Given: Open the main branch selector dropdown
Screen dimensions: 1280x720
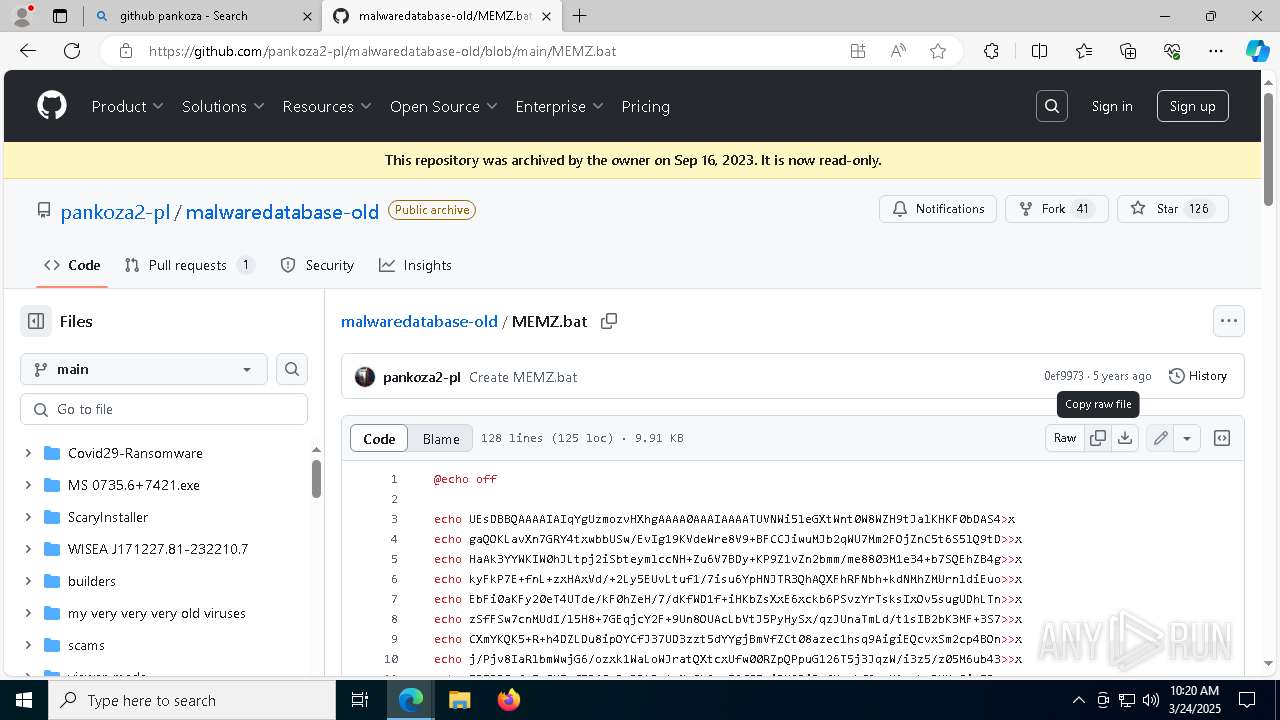Looking at the screenshot, I should pyautogui.click(x=144, y=369).
